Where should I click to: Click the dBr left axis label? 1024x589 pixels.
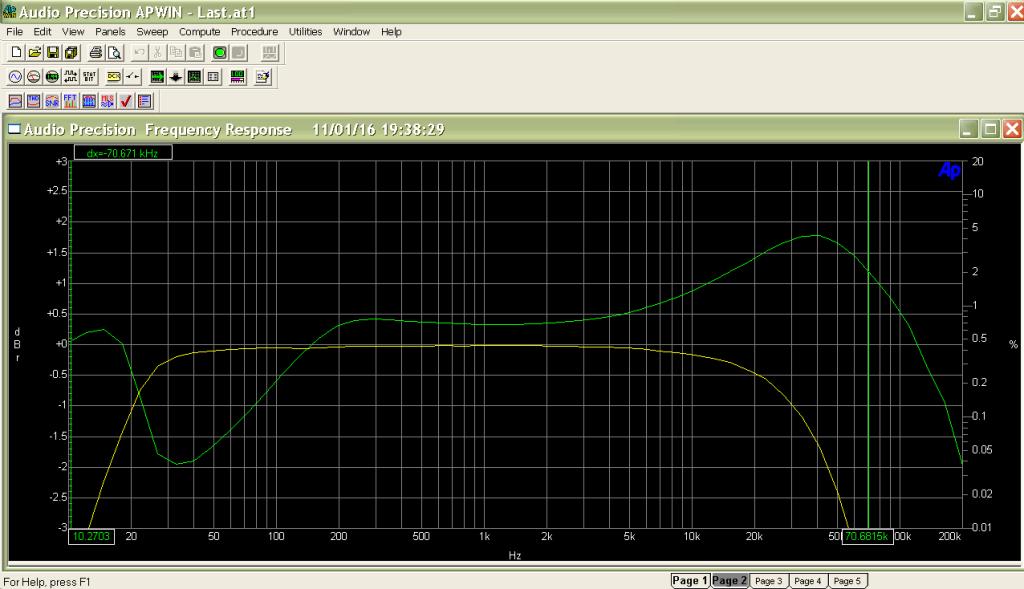17,345
